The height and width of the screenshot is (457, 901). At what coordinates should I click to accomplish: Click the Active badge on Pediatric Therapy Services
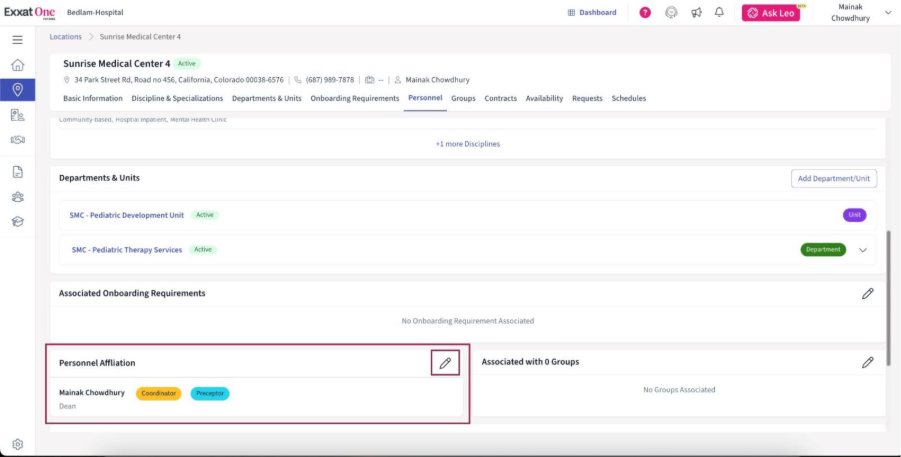click(203, 249)
